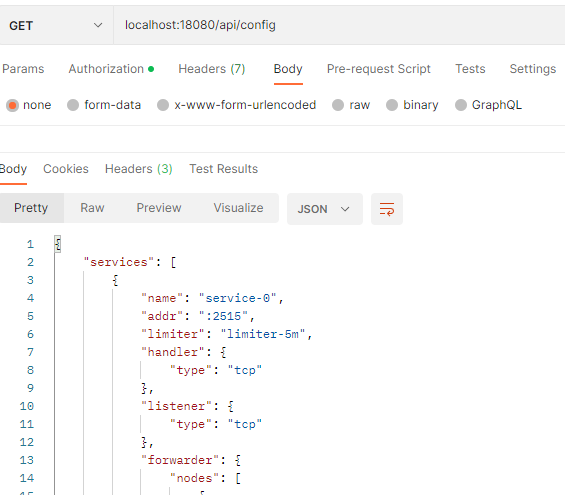This screenshot has height=495, width=565.
Task: Open the response Cookies tab
Action: 66,169
